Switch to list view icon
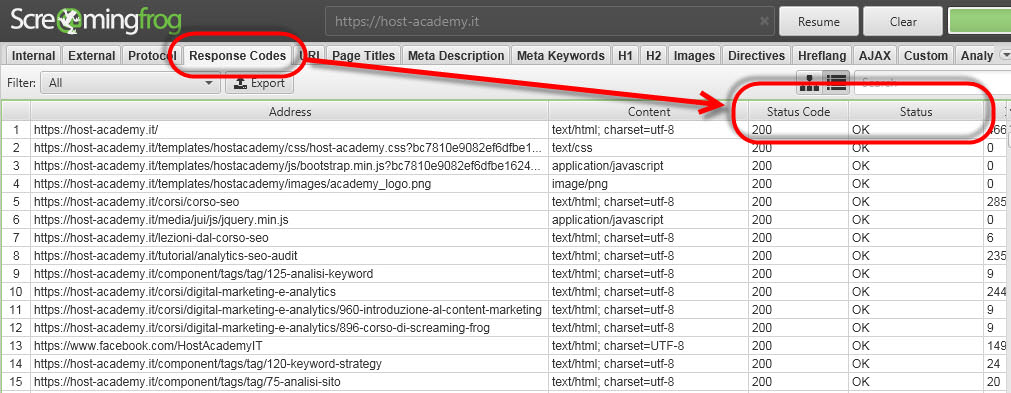1011x393 pixels. tap(836, 82)
